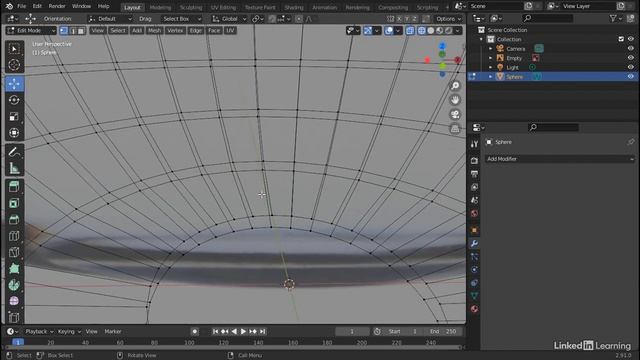Open the Material properties tab icon
The width and height of the screenshot is (640, 360).
tap(474, 309)
